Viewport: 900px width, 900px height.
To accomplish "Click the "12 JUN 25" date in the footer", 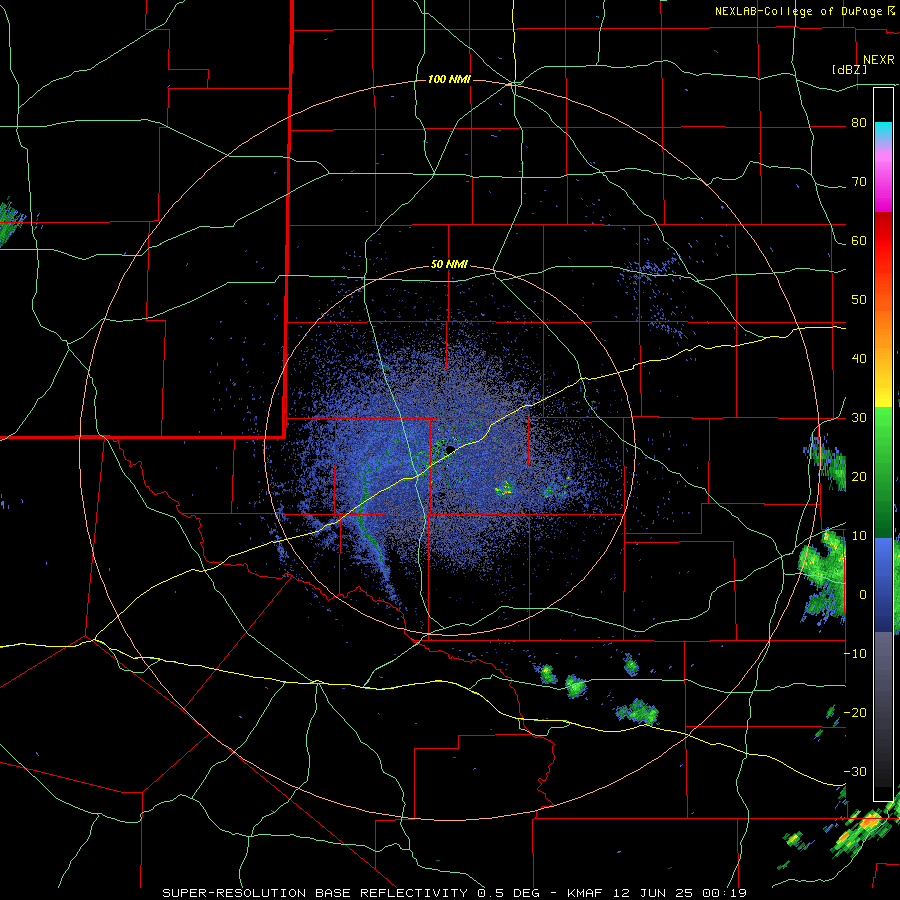I will tap(651, 893).
